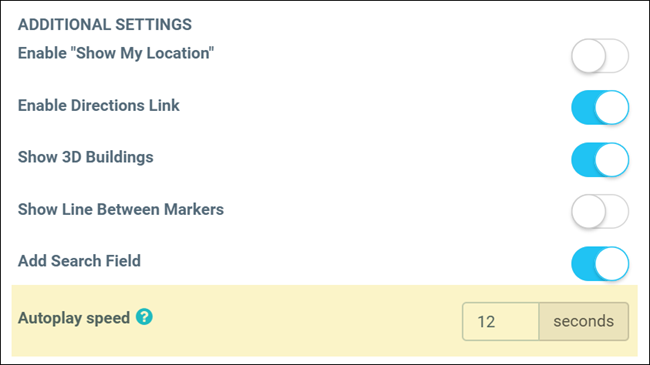Click the white knob of the Directions Link switch
Viewport: 650px width, 365px height.
click(612, 107)
